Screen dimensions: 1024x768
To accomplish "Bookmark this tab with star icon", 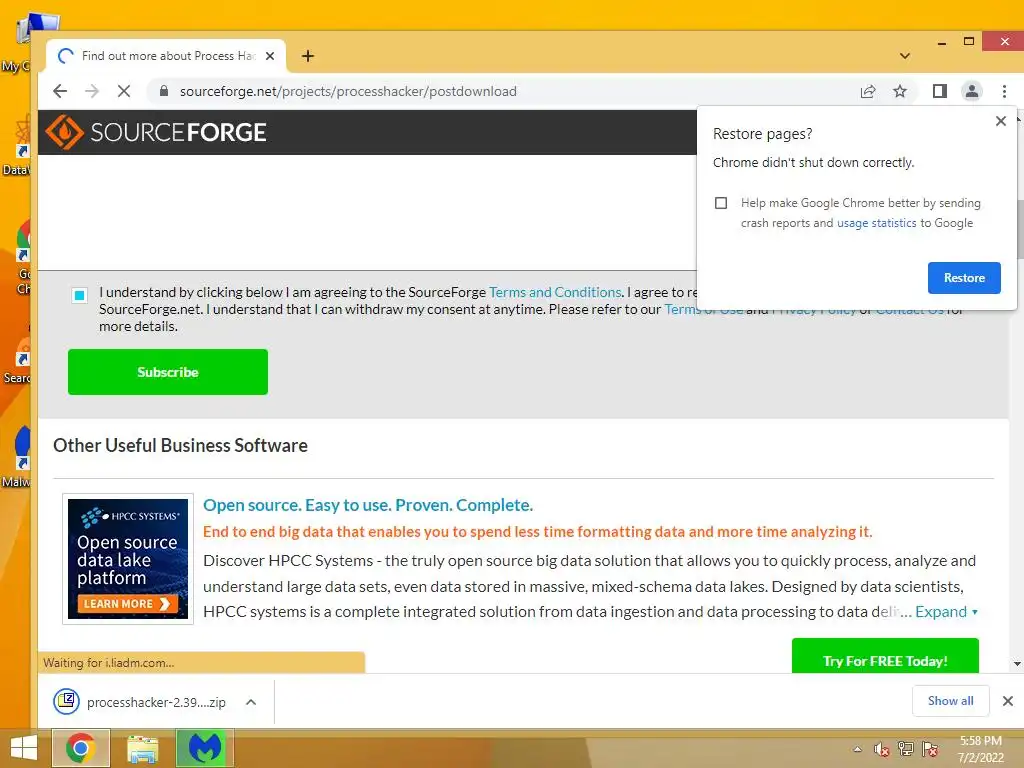I will [900, 91].
